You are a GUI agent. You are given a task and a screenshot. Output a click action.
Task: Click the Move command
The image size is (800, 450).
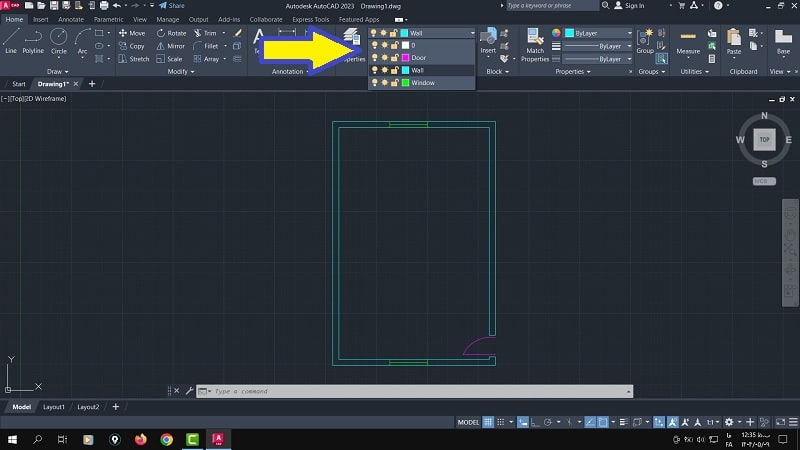point(132,33)
